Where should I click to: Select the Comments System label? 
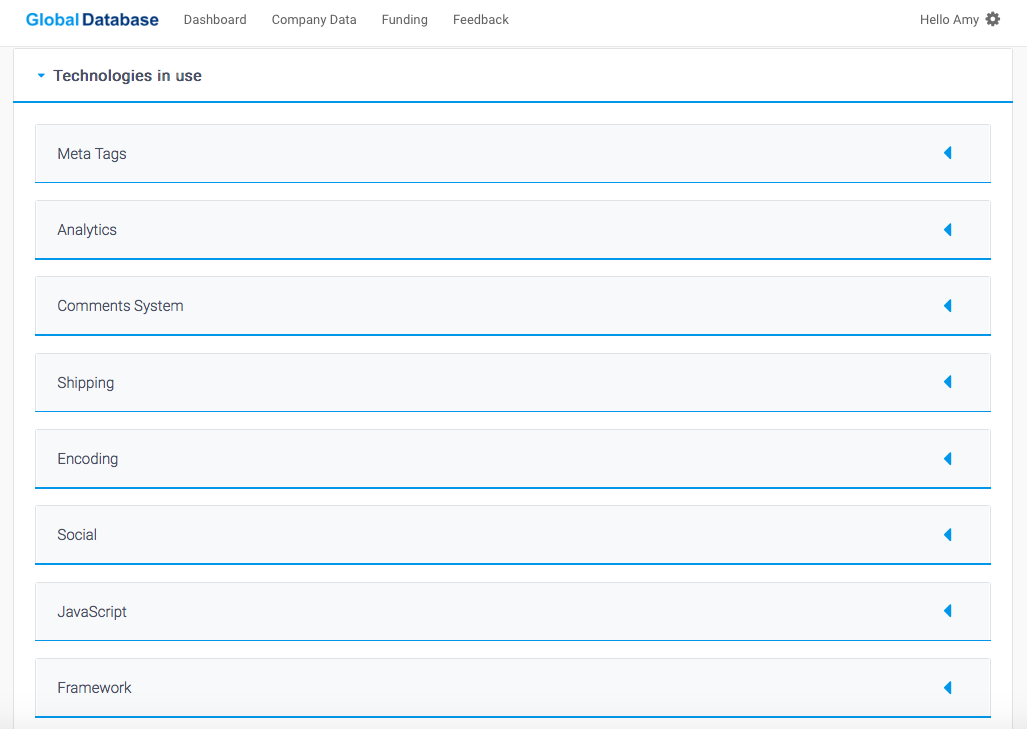pyautogui.click(x=120, y=306)
